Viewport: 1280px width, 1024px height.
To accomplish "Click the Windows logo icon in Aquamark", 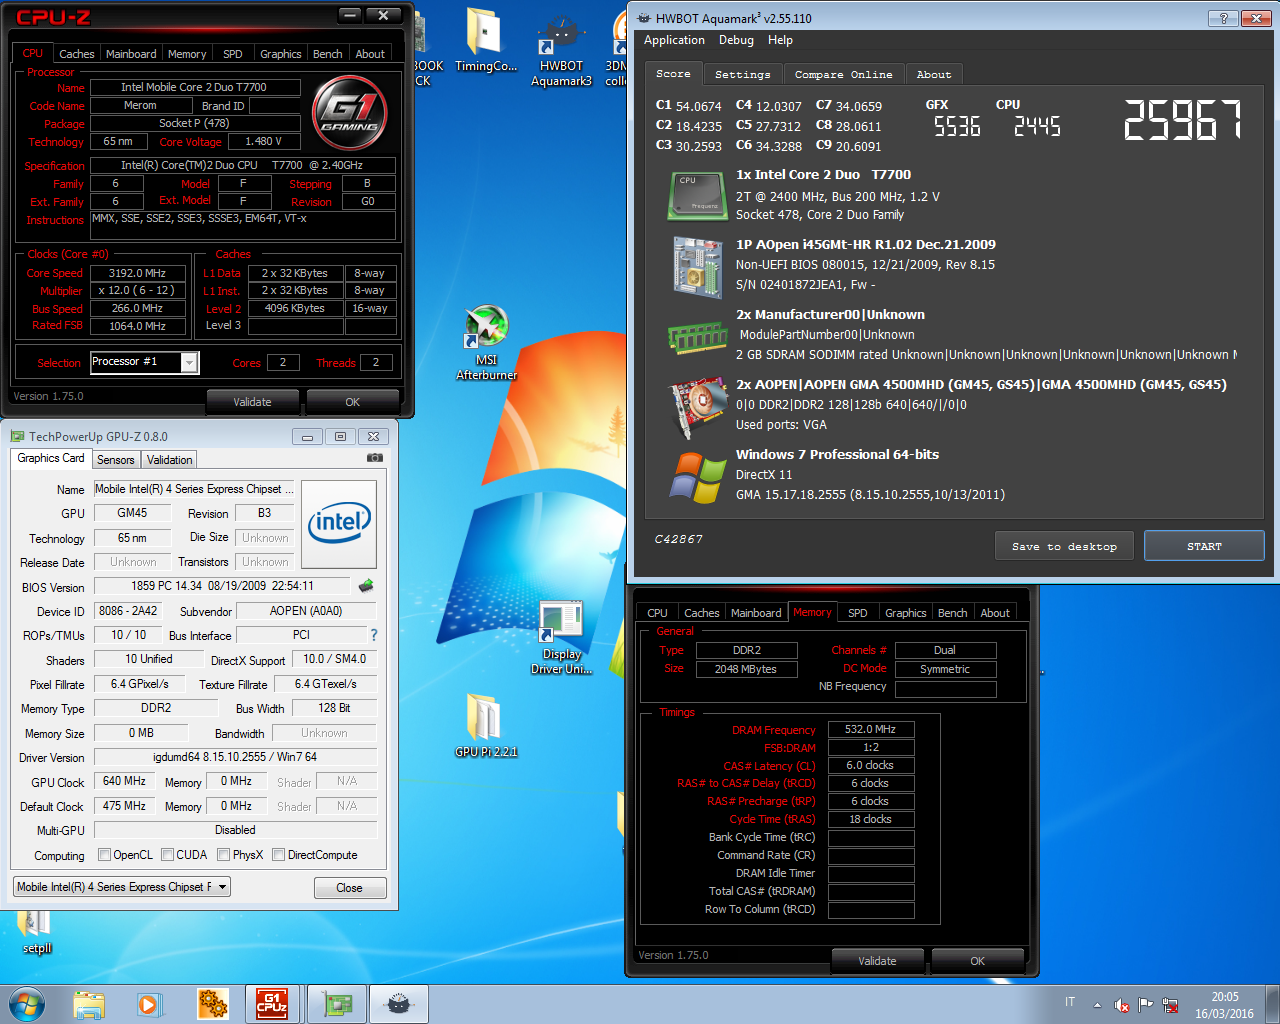I will (x=698, y=478).
